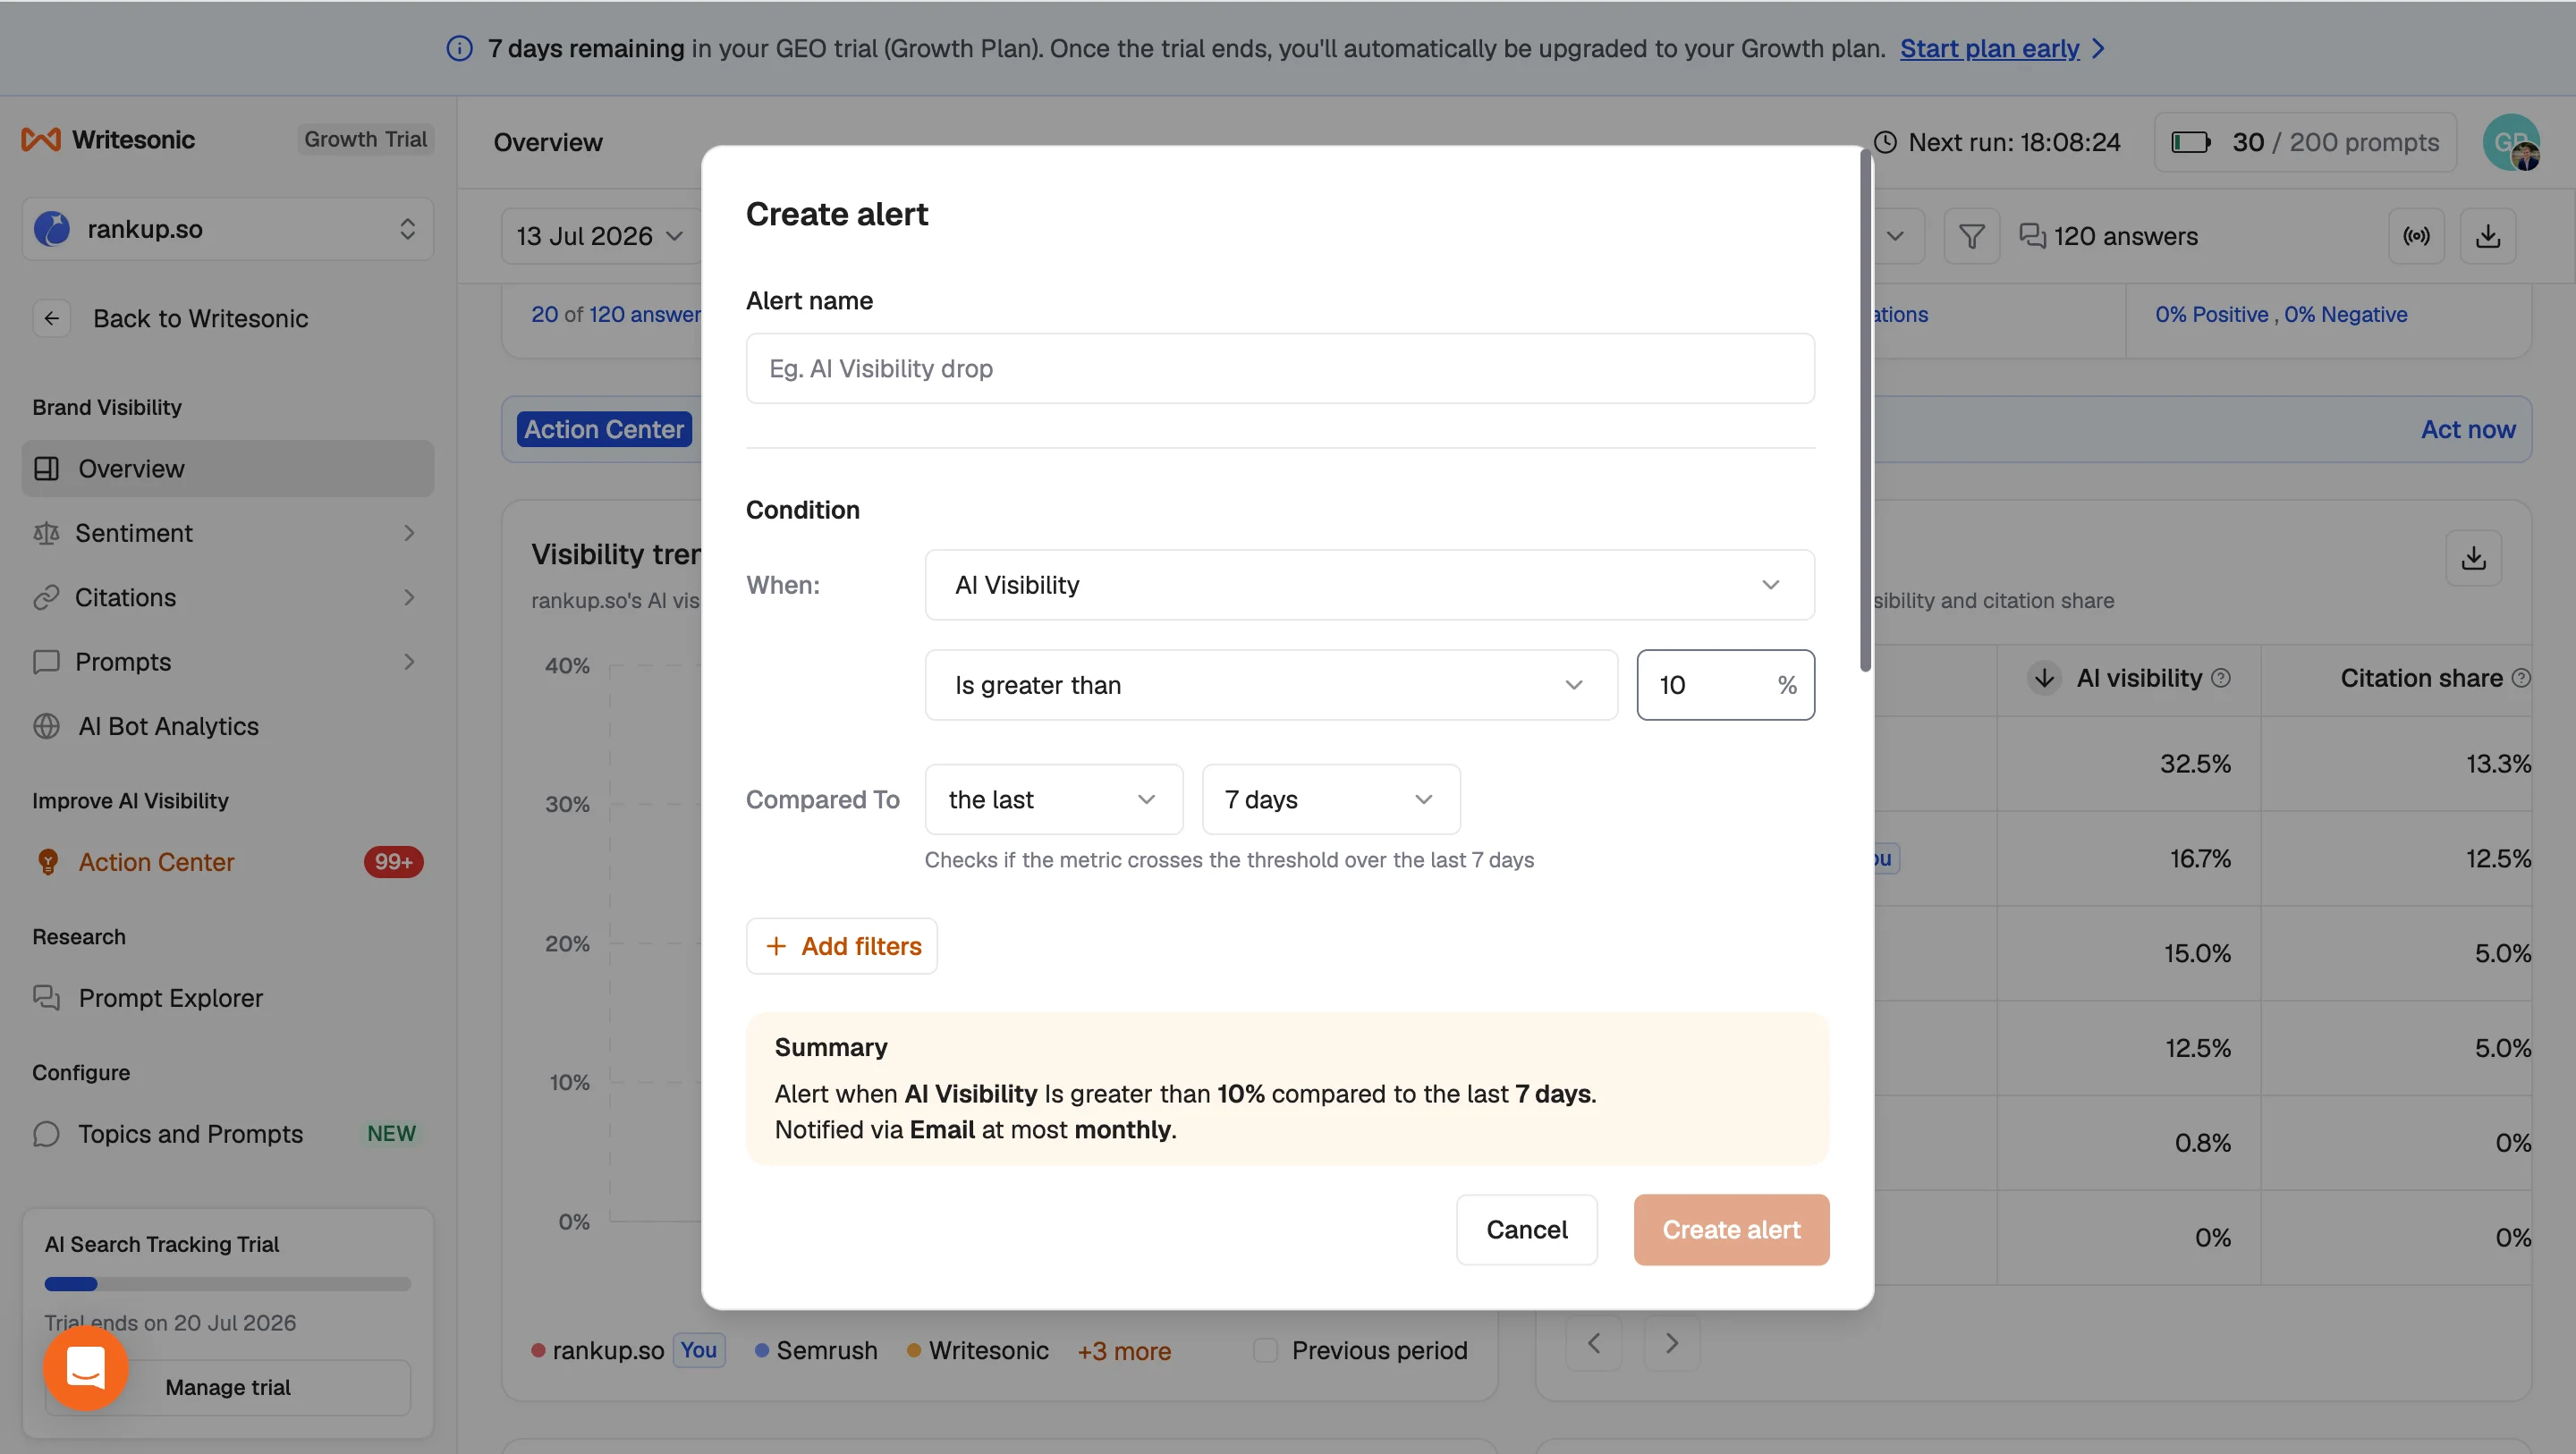This screenshot has width=2576, height=1454.
Task: Click the clock icon near Next run
Action: 1885,142
